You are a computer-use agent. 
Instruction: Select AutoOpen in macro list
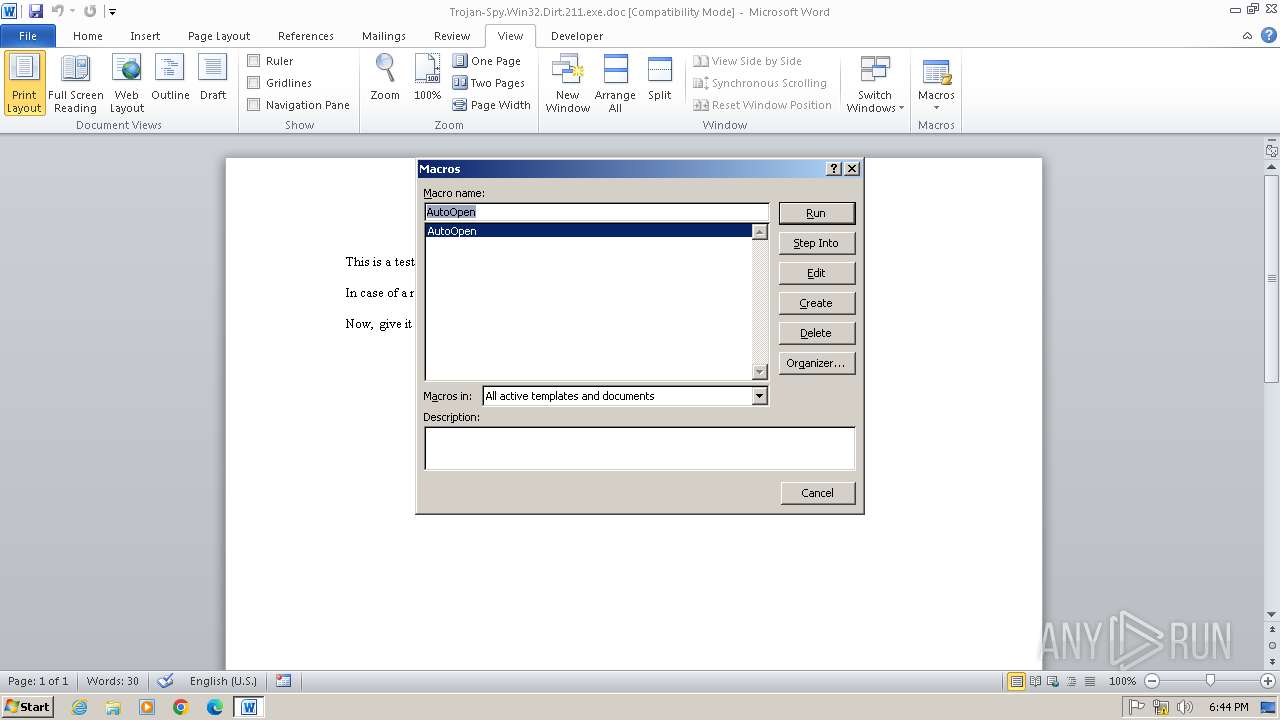coord(588,231)
